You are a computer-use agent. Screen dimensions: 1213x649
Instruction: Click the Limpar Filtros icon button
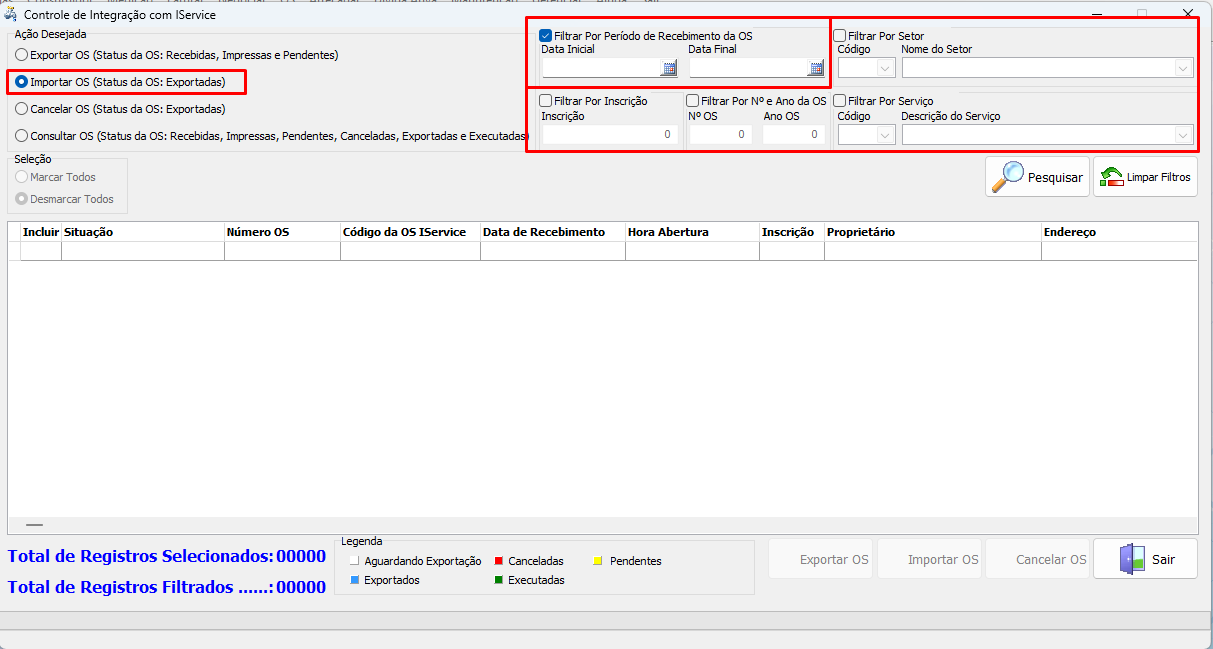(x=1111, y=177)
